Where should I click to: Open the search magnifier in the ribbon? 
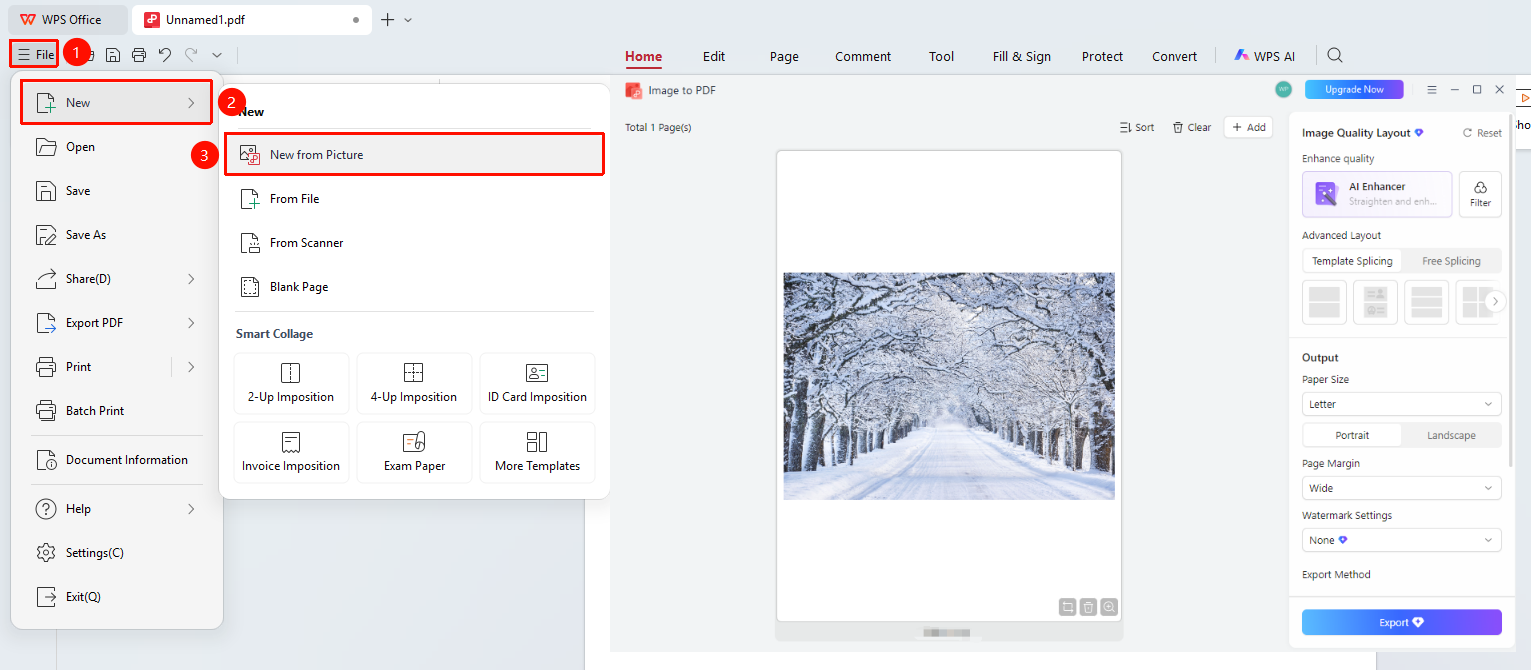point(1335,56)
